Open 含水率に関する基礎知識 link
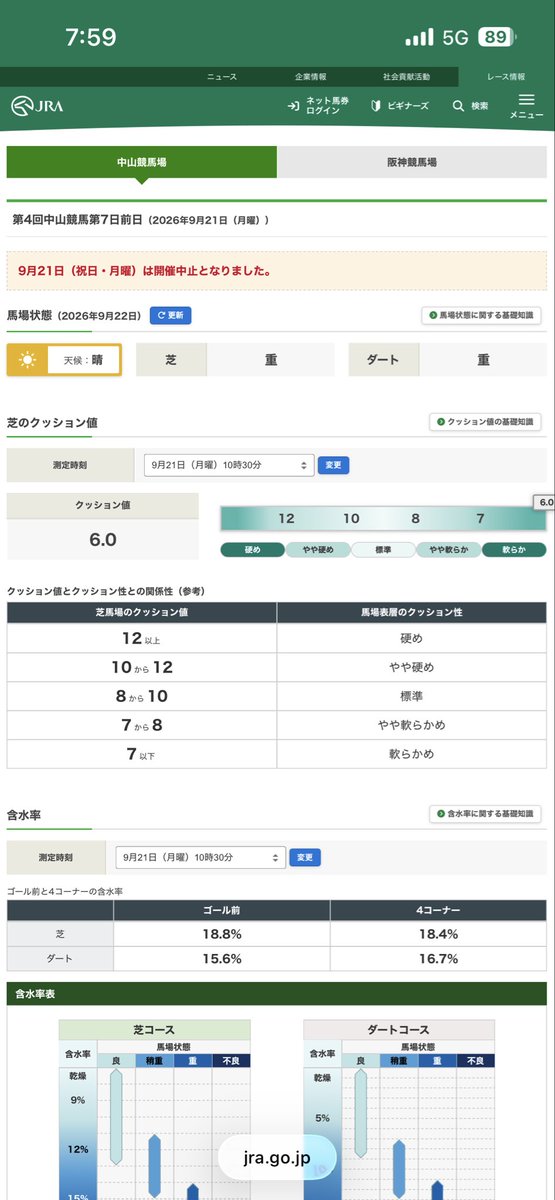Screen dimensions: 555x1200 [x=485, y=814]
